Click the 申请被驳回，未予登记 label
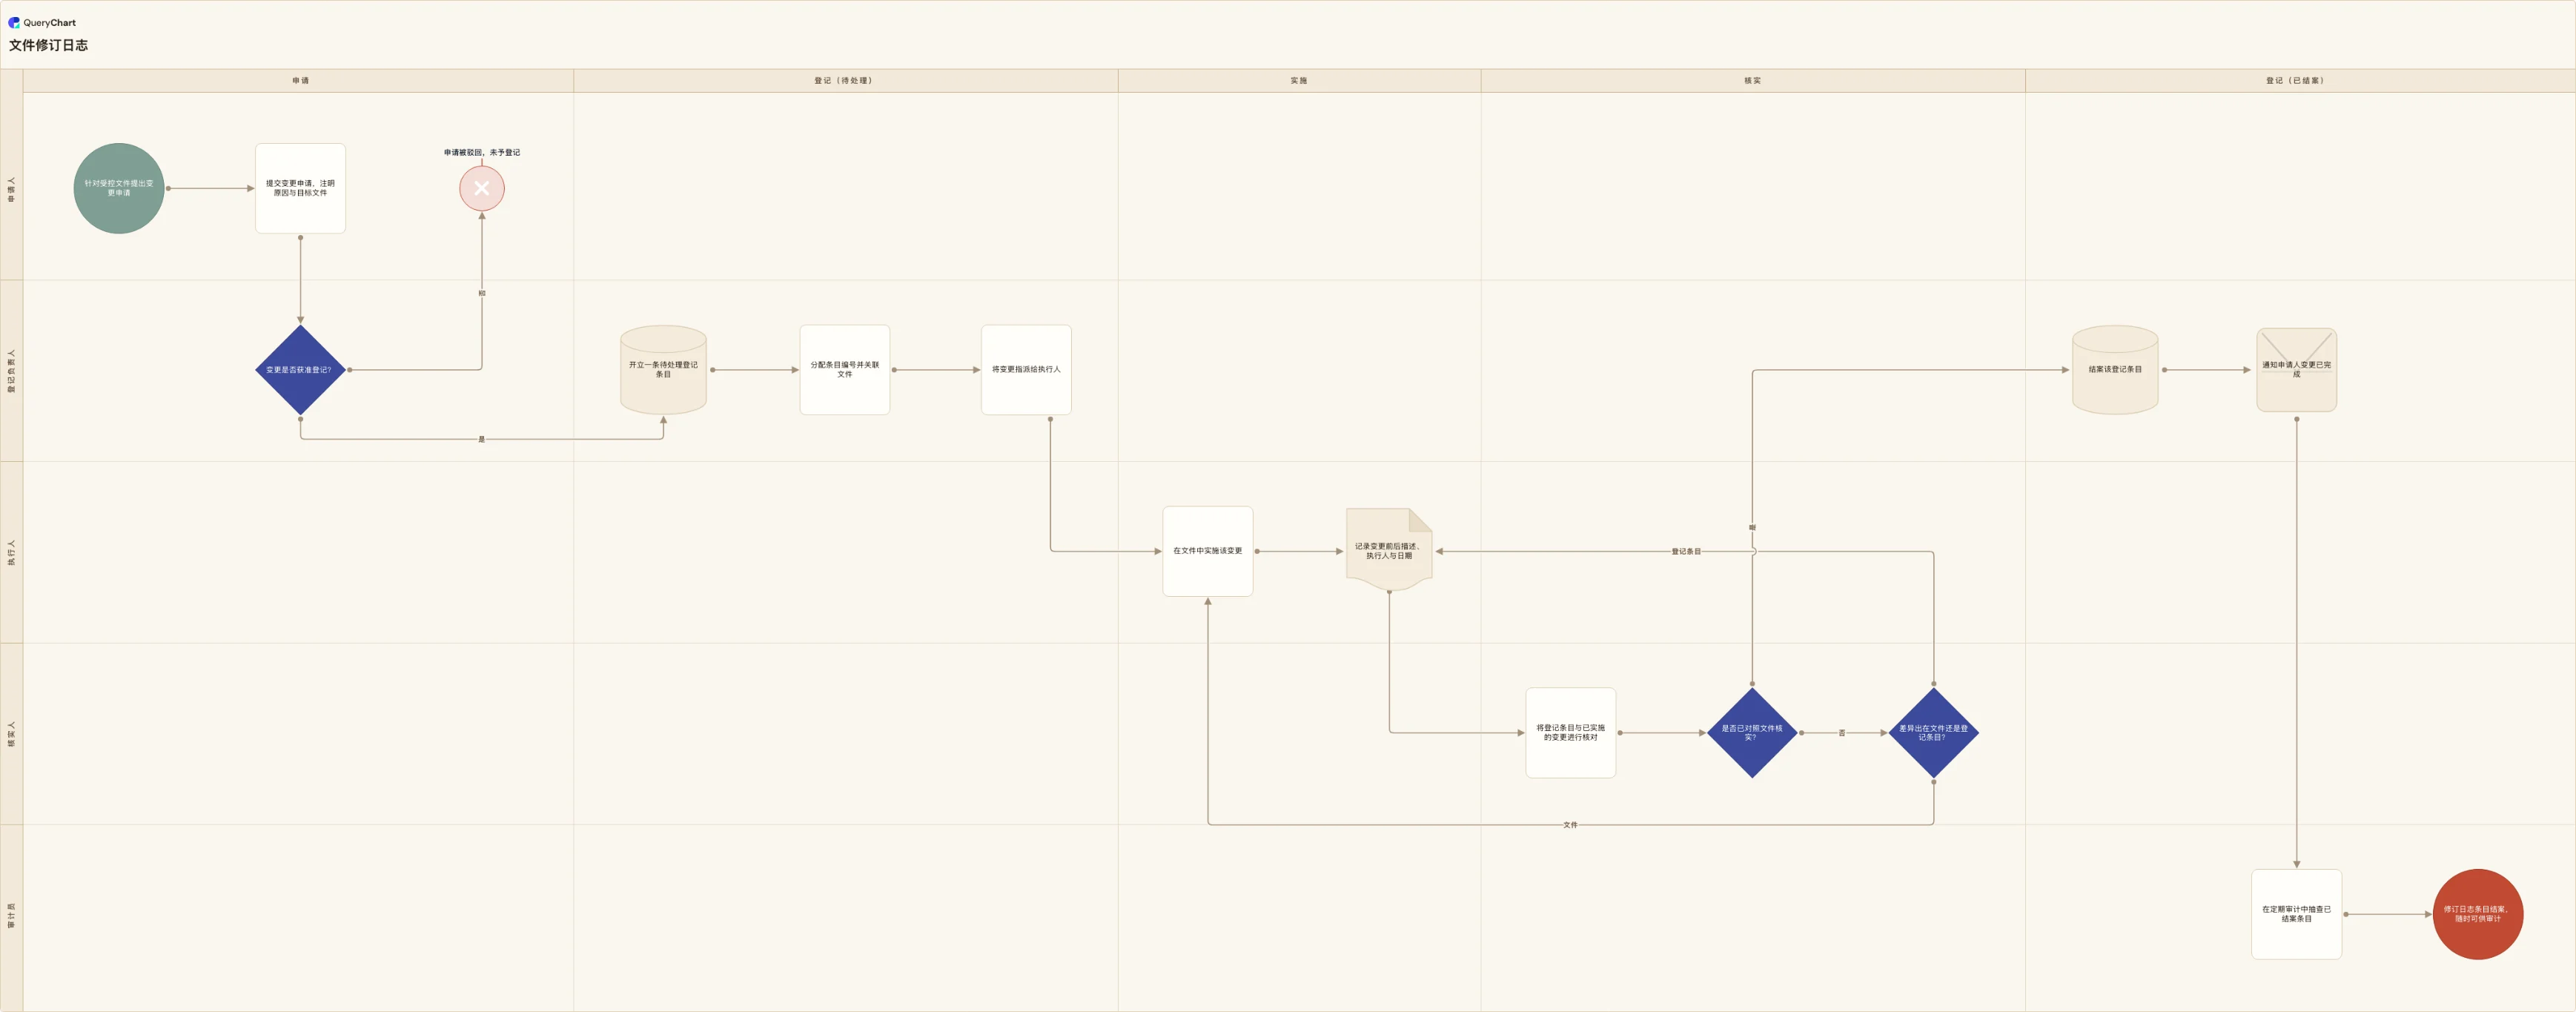Image resolution: width=2576 pixels, height=1012 pixels. (482, 153)
